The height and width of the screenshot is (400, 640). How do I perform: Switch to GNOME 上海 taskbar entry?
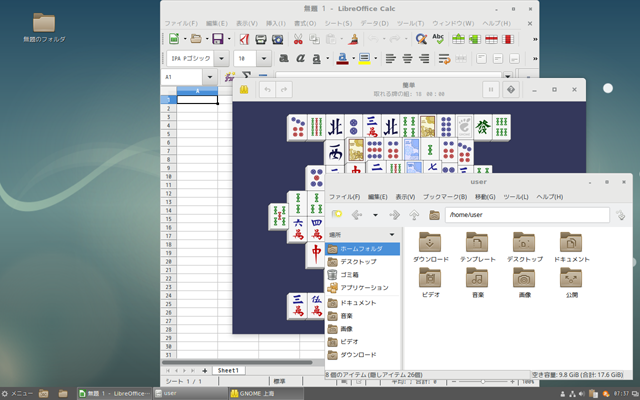(x=266, y=393)
